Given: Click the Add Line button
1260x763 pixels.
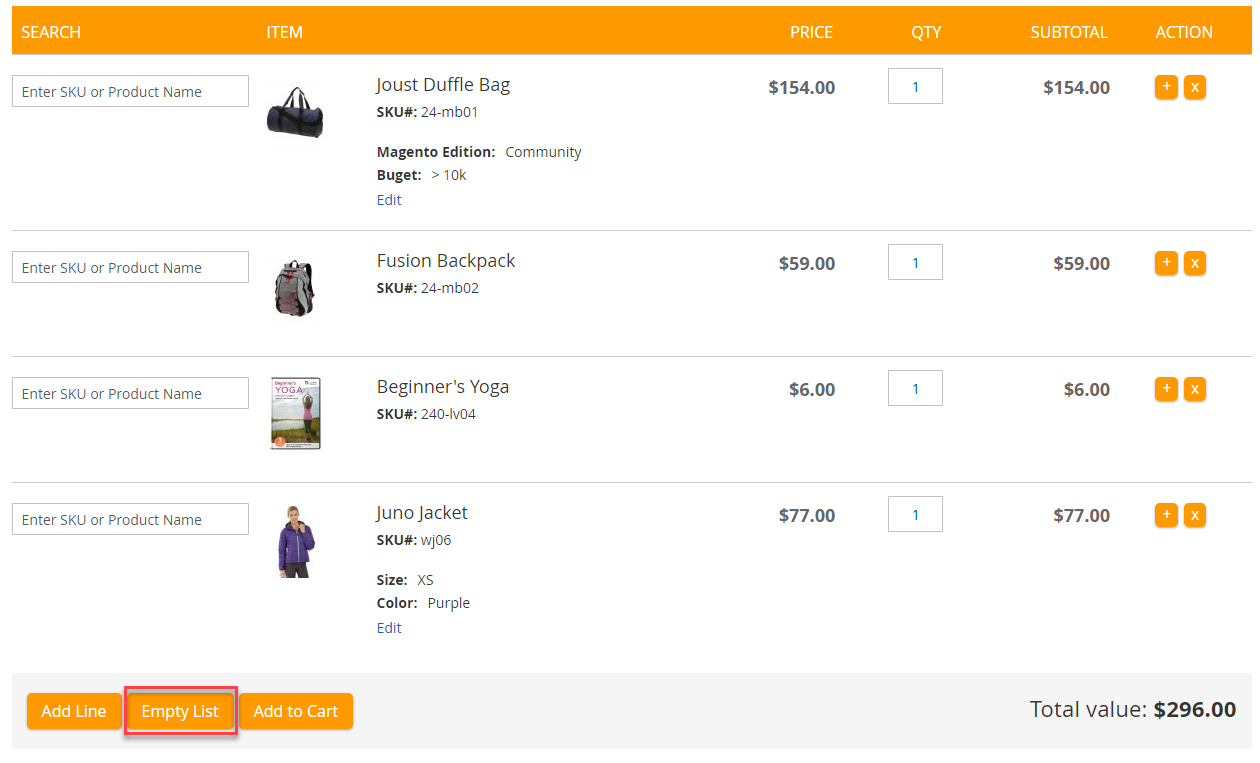Looking at the screenshot, I should click(74, 711).
